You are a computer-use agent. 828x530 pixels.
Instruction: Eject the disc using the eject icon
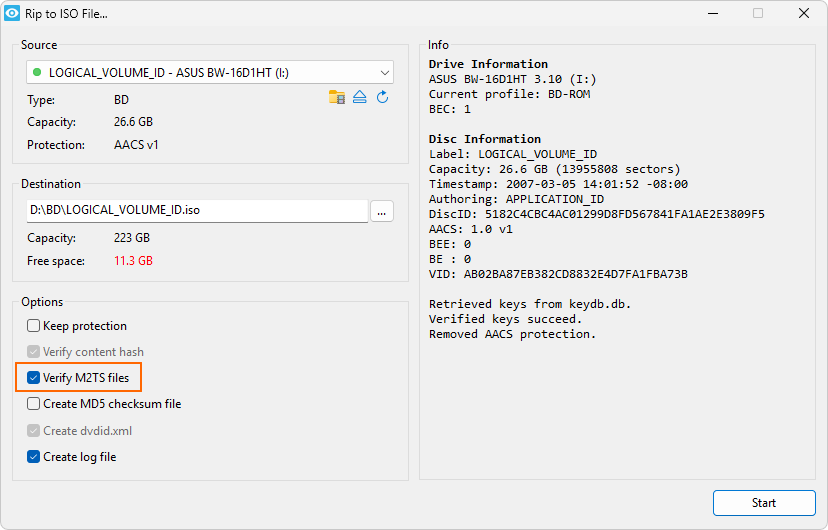(360, 97)
